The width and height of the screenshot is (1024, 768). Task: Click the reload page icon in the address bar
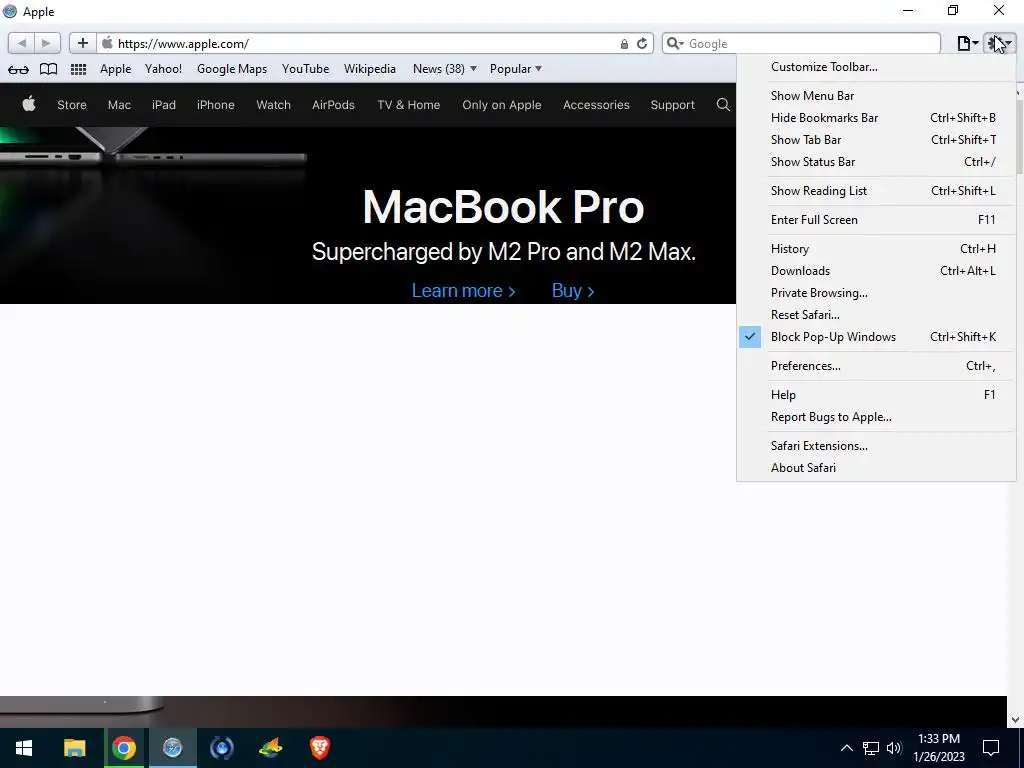pos(642,44)
